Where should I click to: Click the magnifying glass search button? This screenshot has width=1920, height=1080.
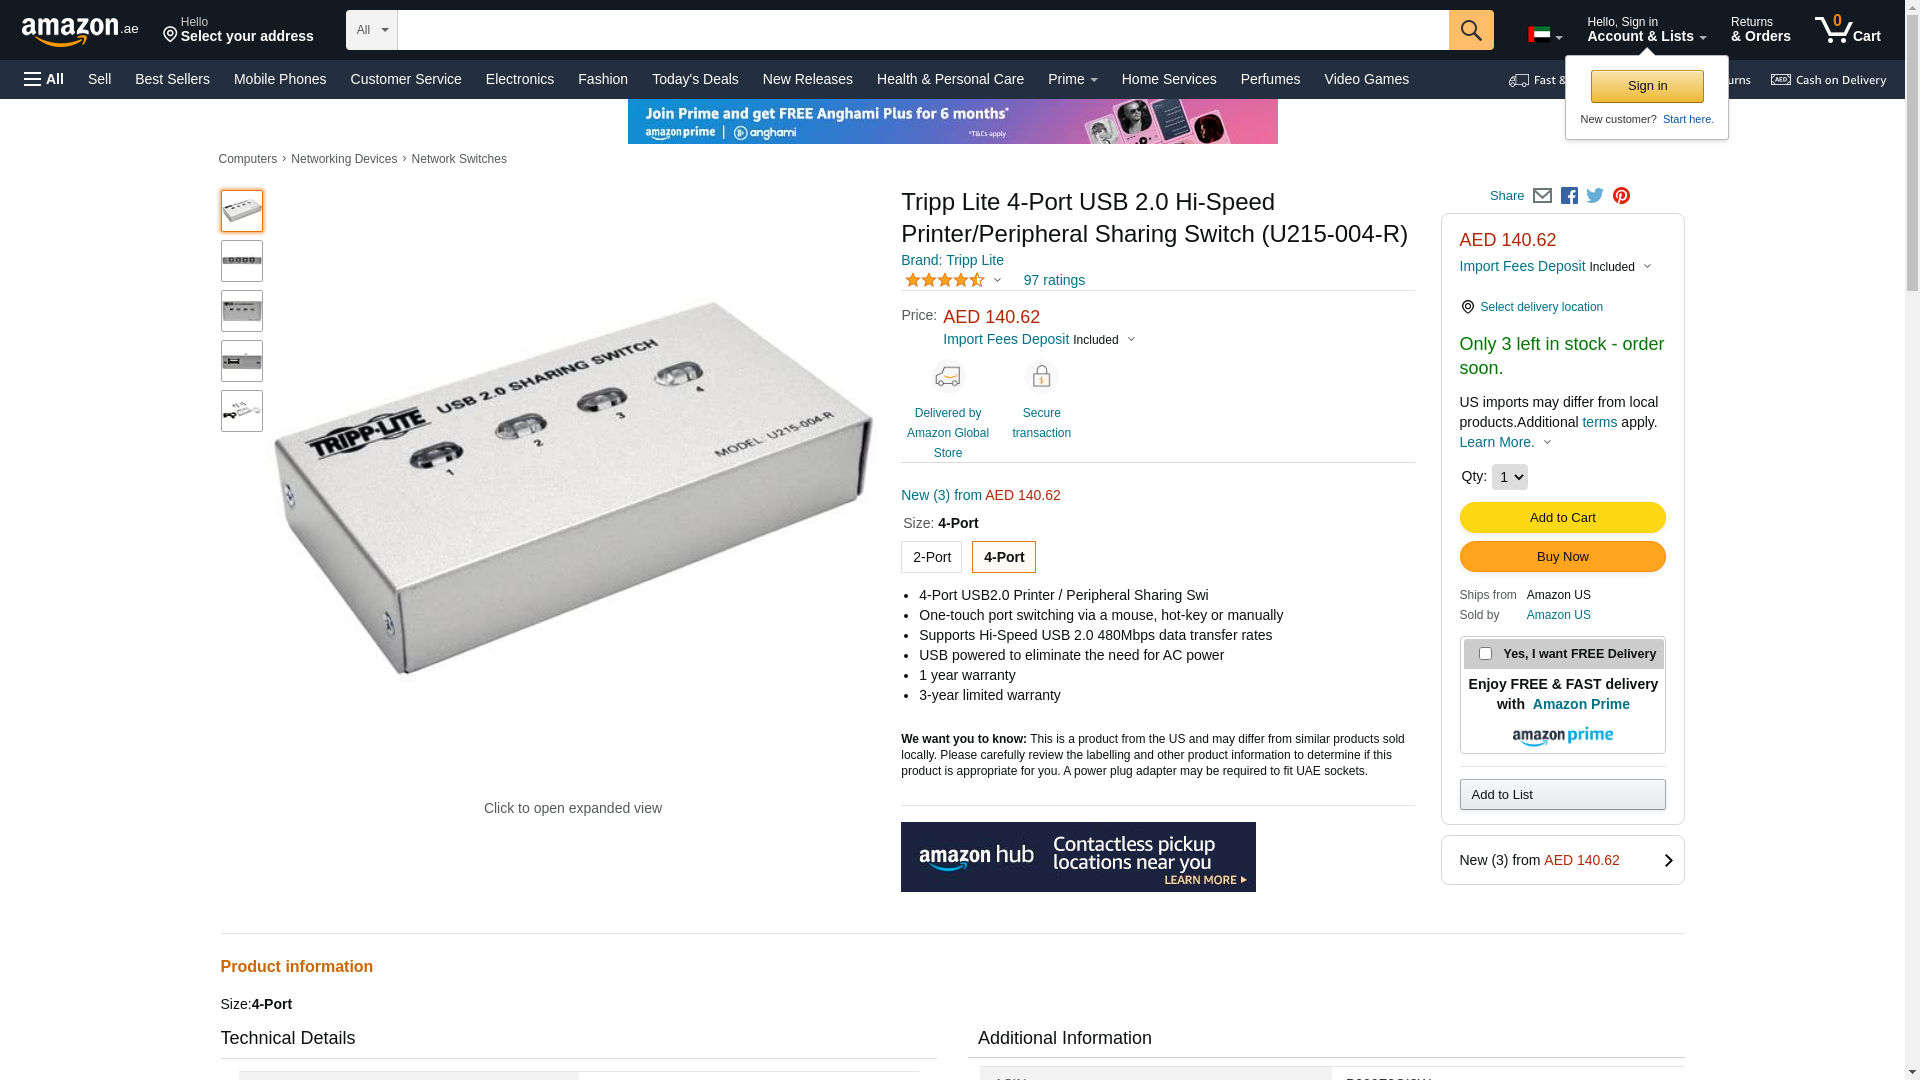(x=1470, y=30)
